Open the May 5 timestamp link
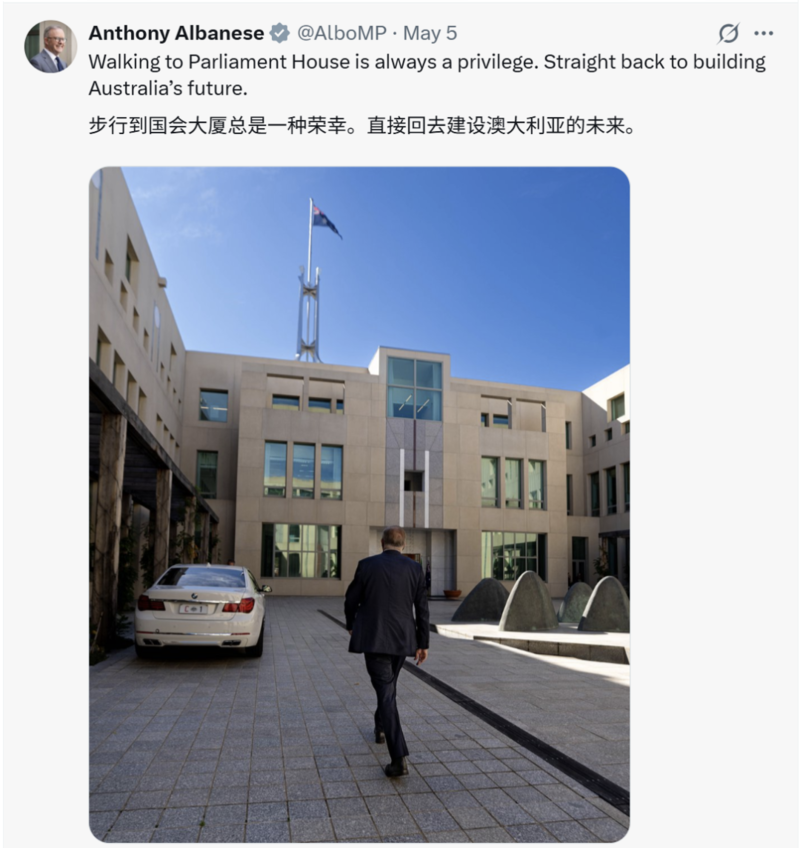The width and height of the screenshot is (800, 848). click(x=430, y=33)
